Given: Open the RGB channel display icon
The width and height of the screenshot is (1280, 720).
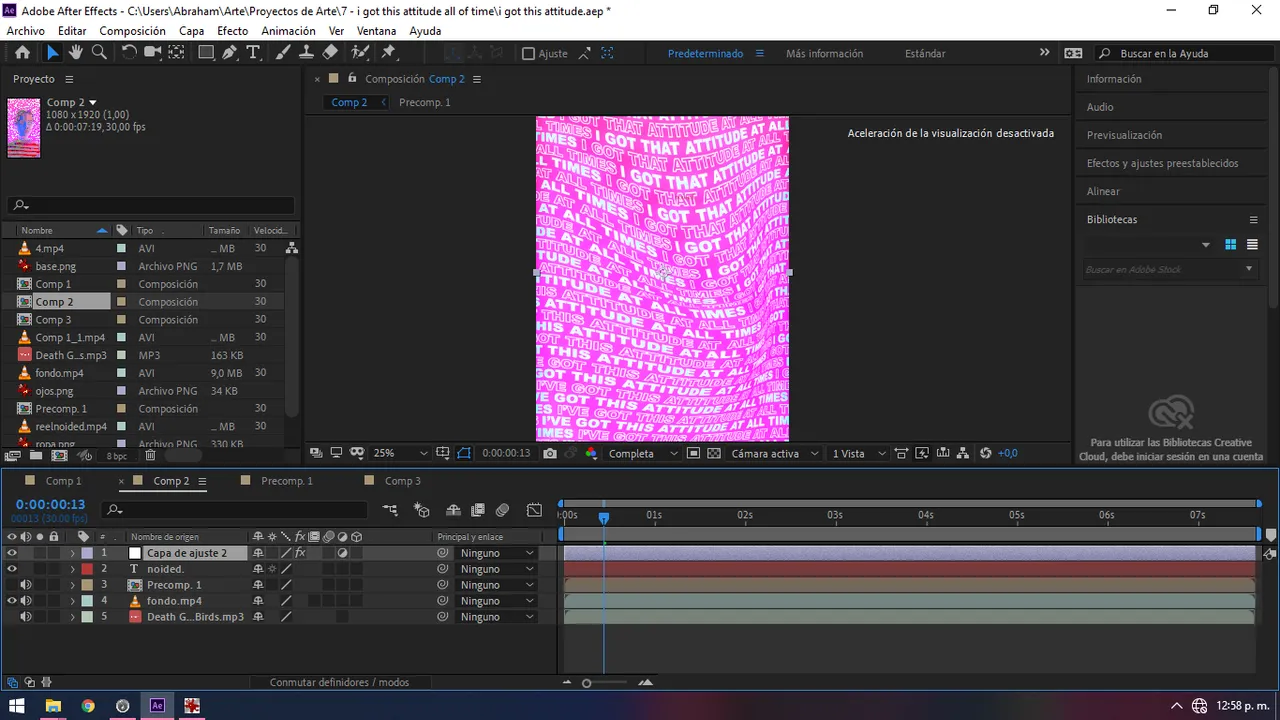Looking at the screenshot, I should click(x=591, y=453).
